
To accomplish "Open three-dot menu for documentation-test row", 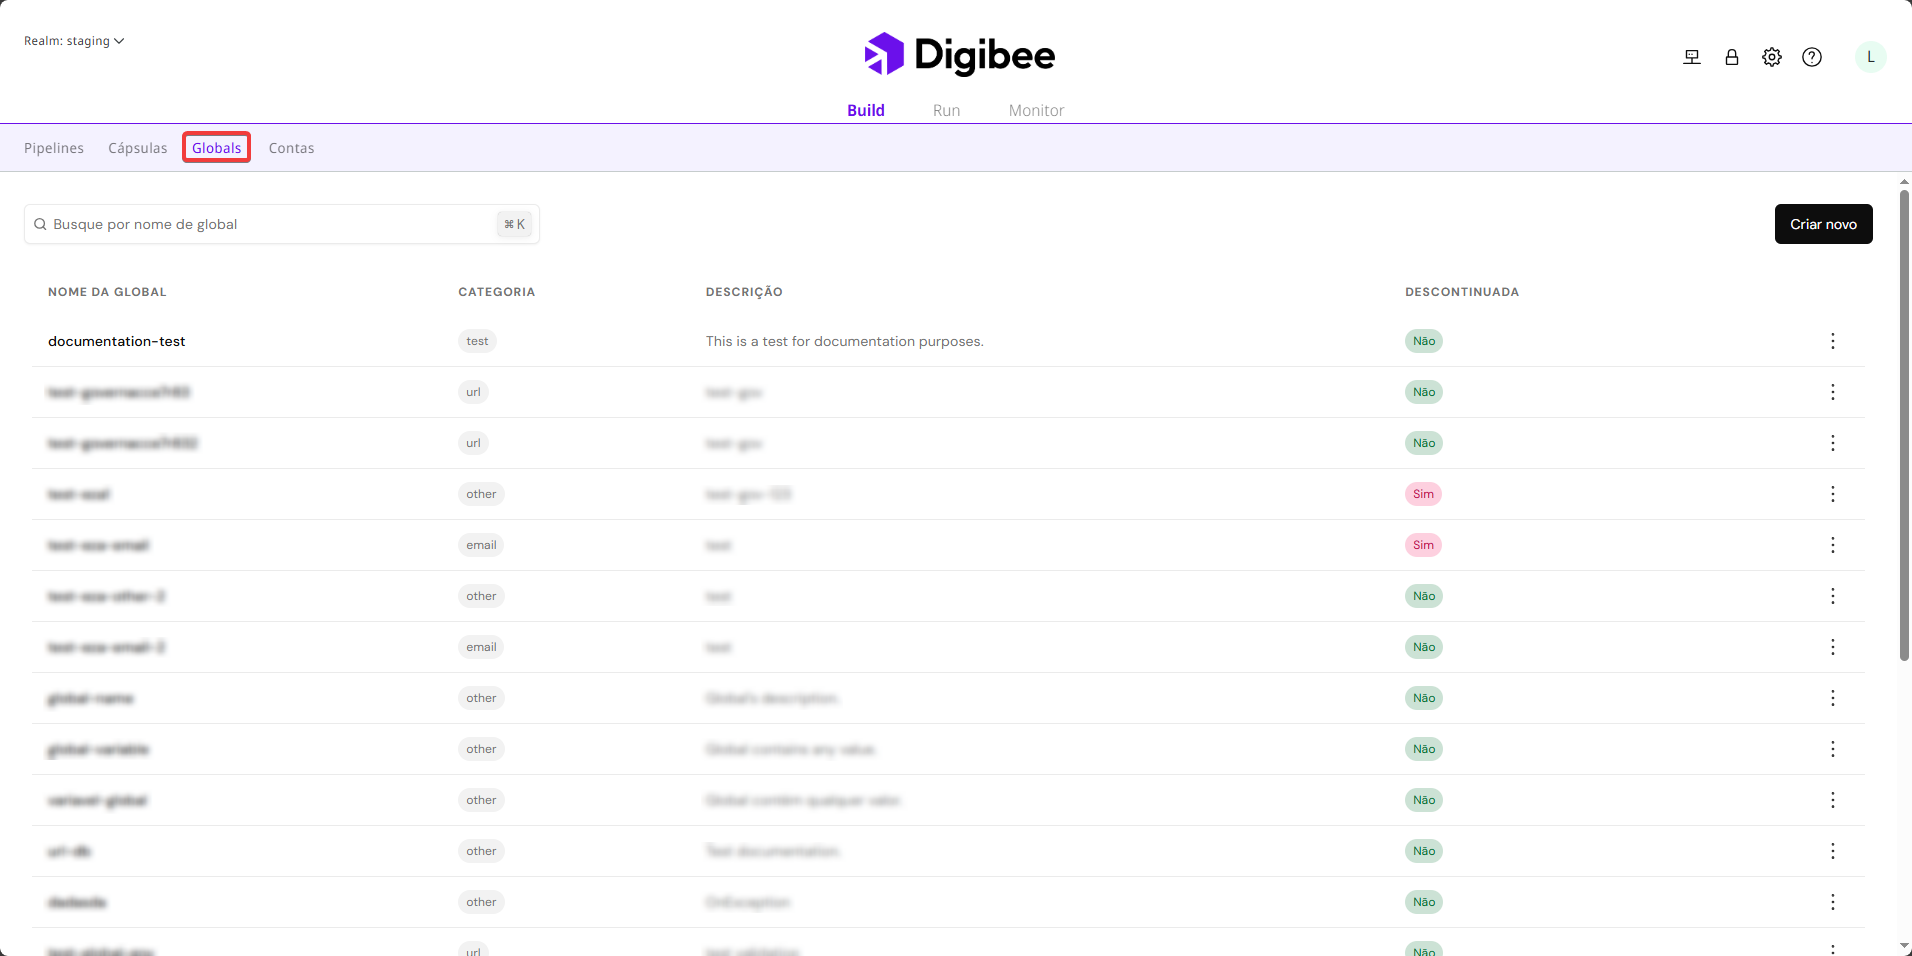I will 1832,341.
